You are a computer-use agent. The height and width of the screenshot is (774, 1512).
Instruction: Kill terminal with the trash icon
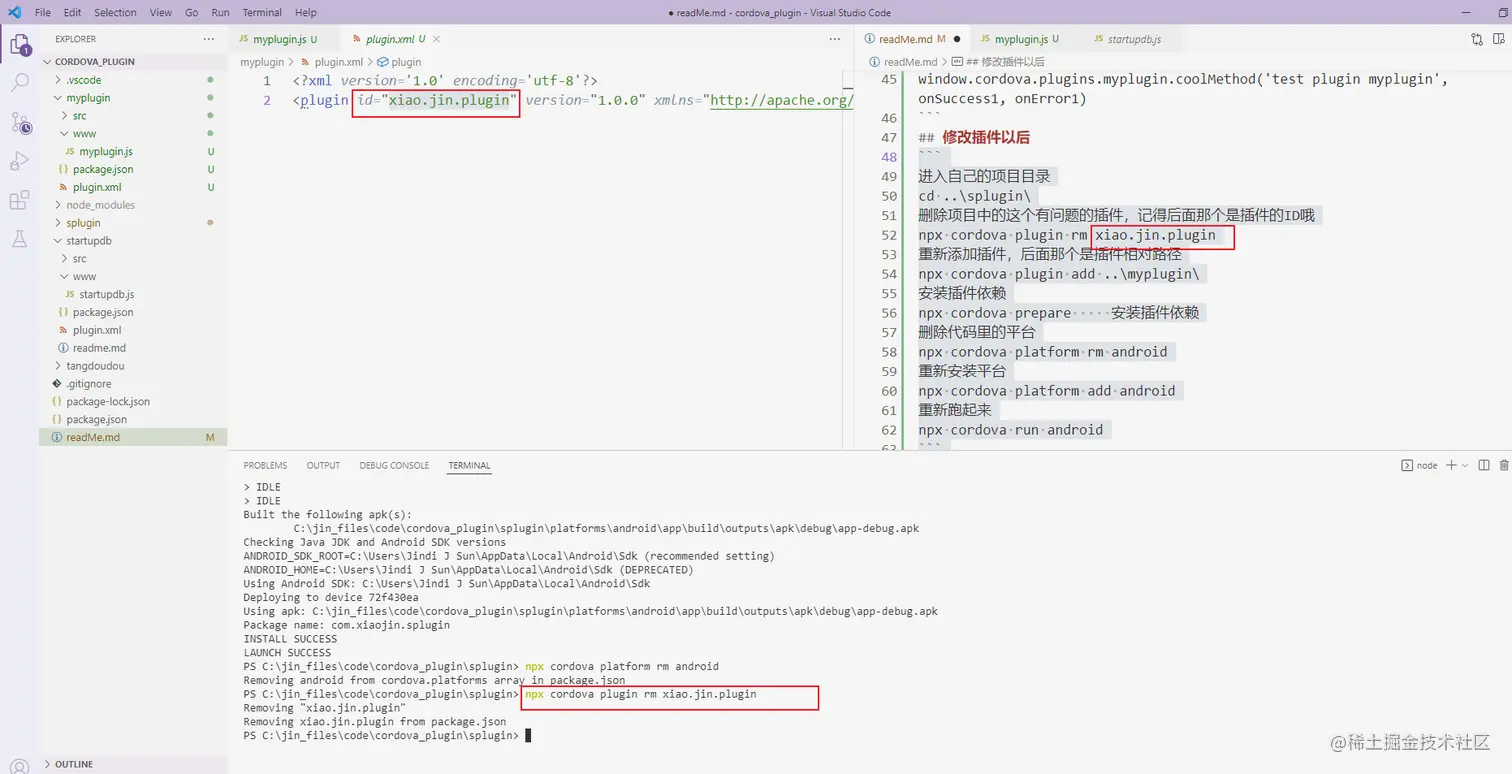coord(1503,465)
